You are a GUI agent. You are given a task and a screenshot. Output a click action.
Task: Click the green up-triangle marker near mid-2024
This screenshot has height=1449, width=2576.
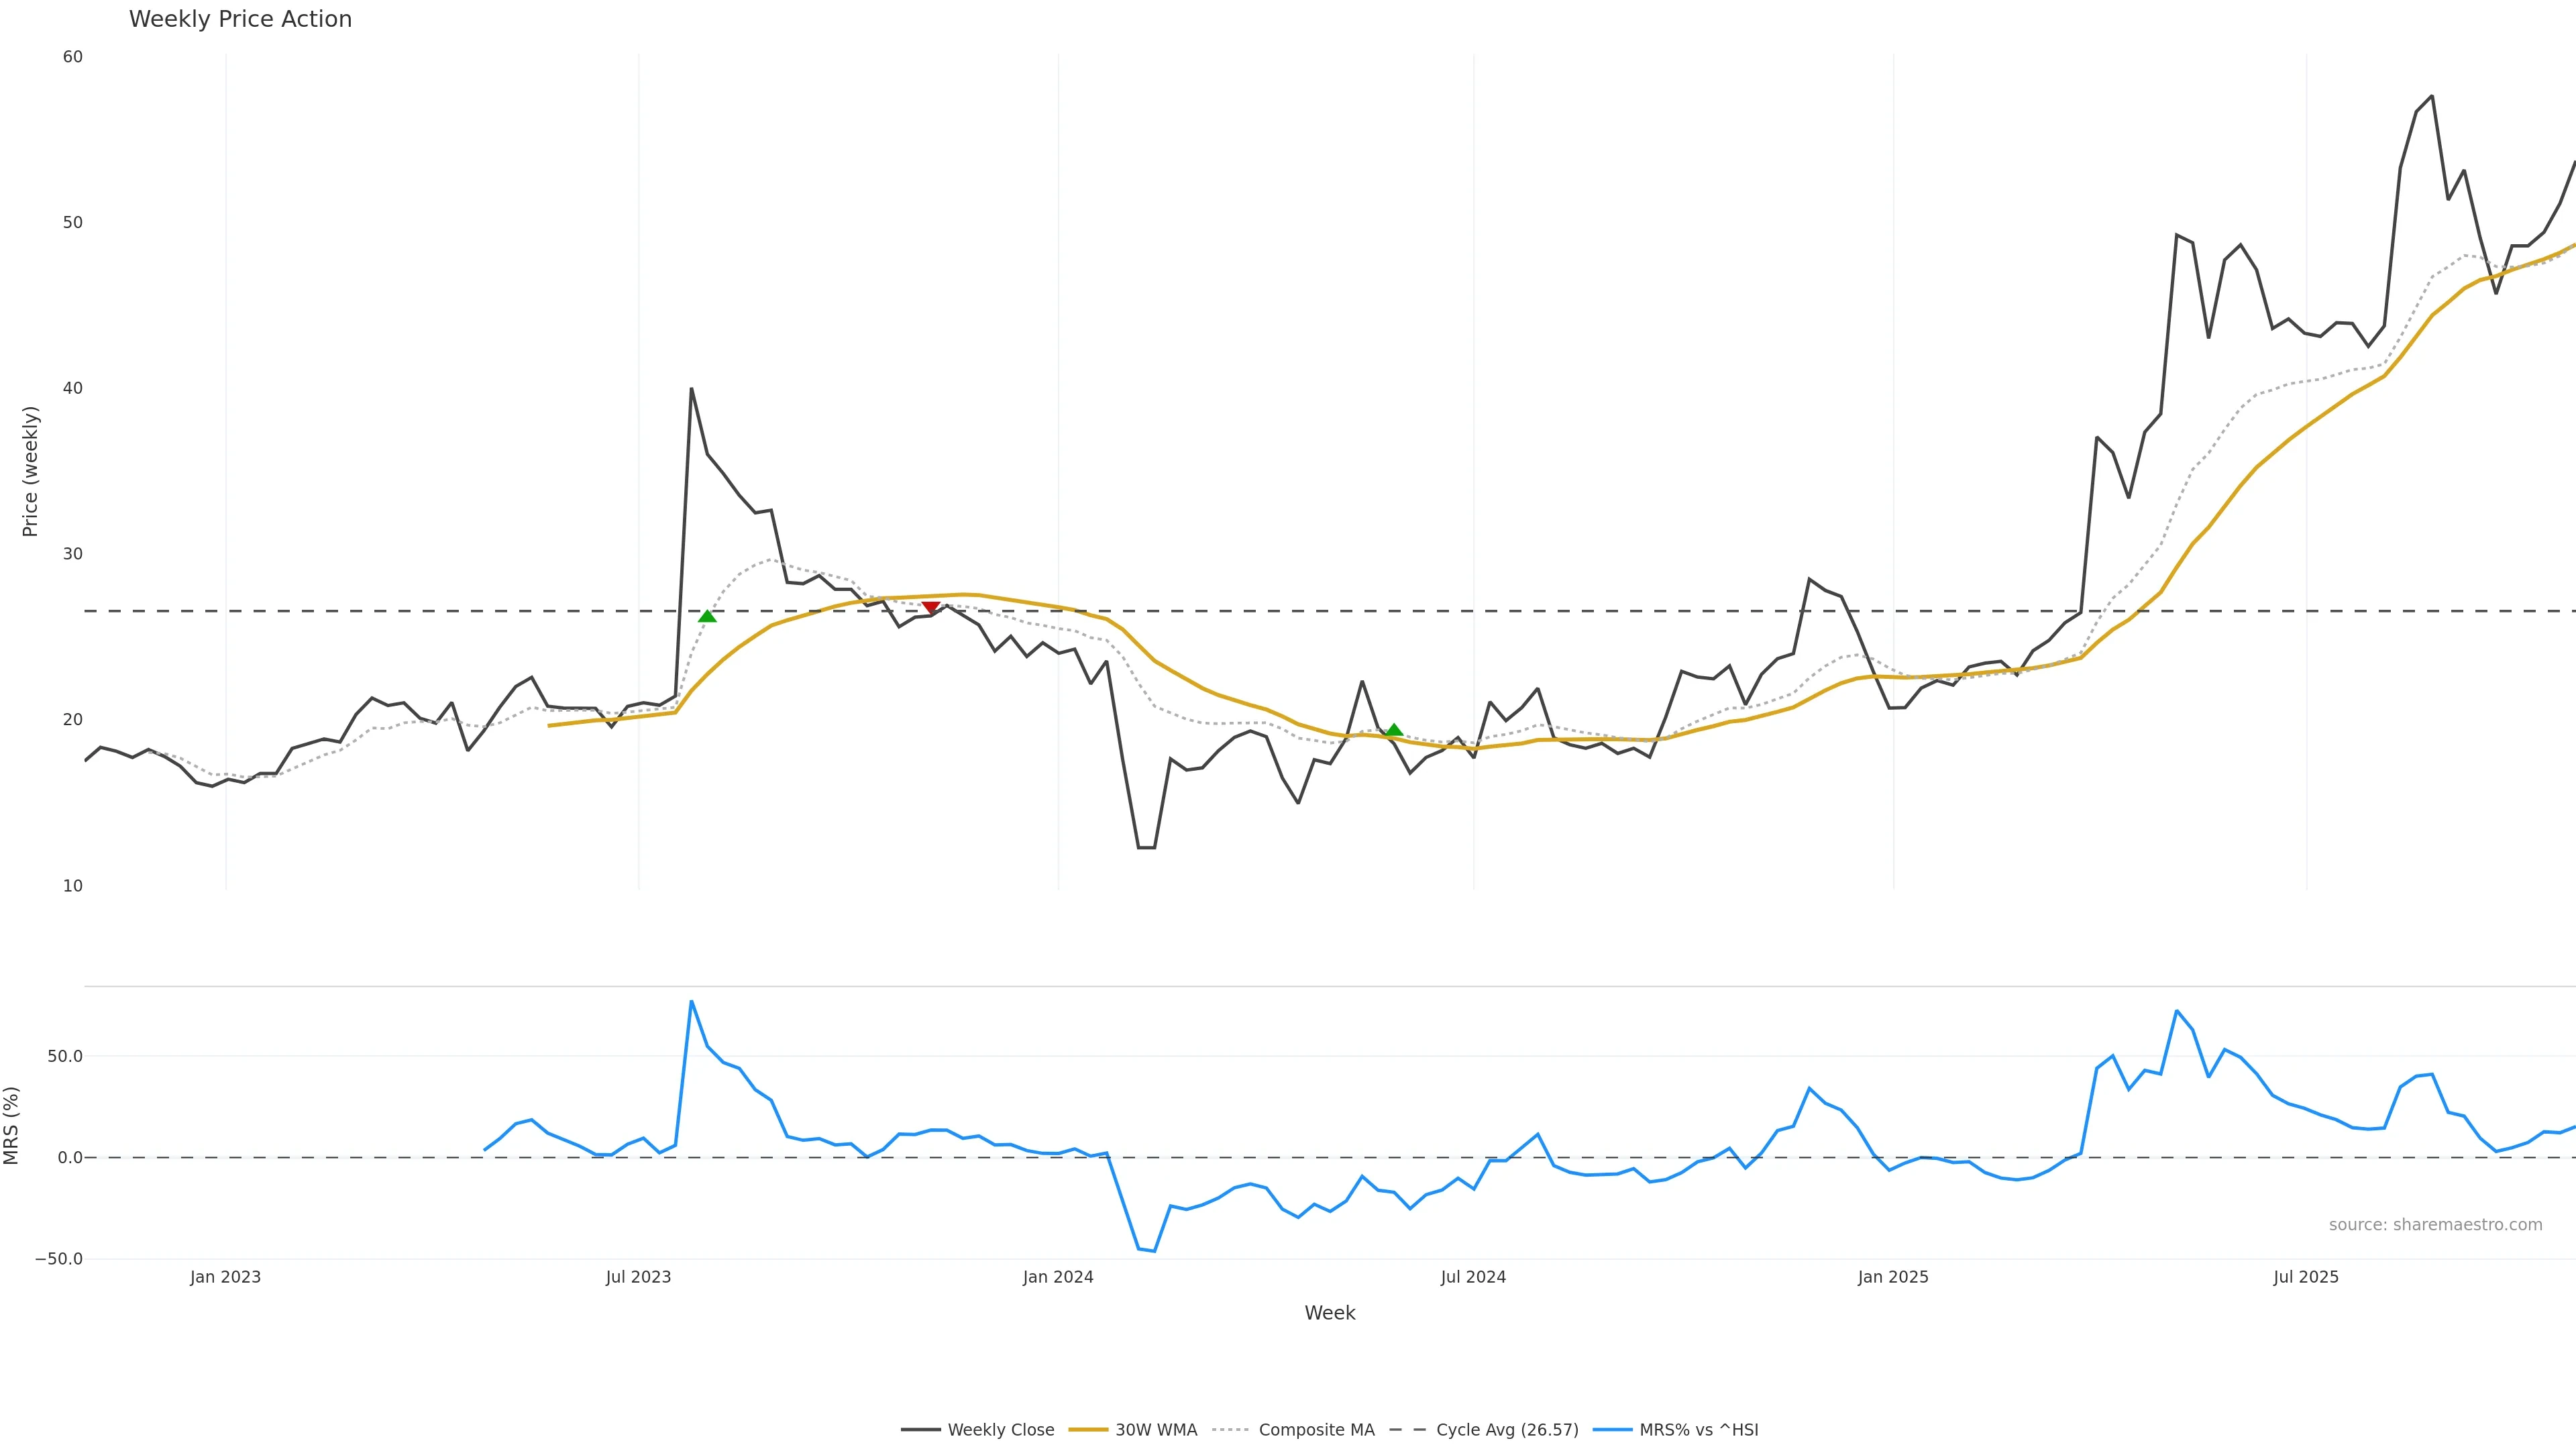(1394, 731)
